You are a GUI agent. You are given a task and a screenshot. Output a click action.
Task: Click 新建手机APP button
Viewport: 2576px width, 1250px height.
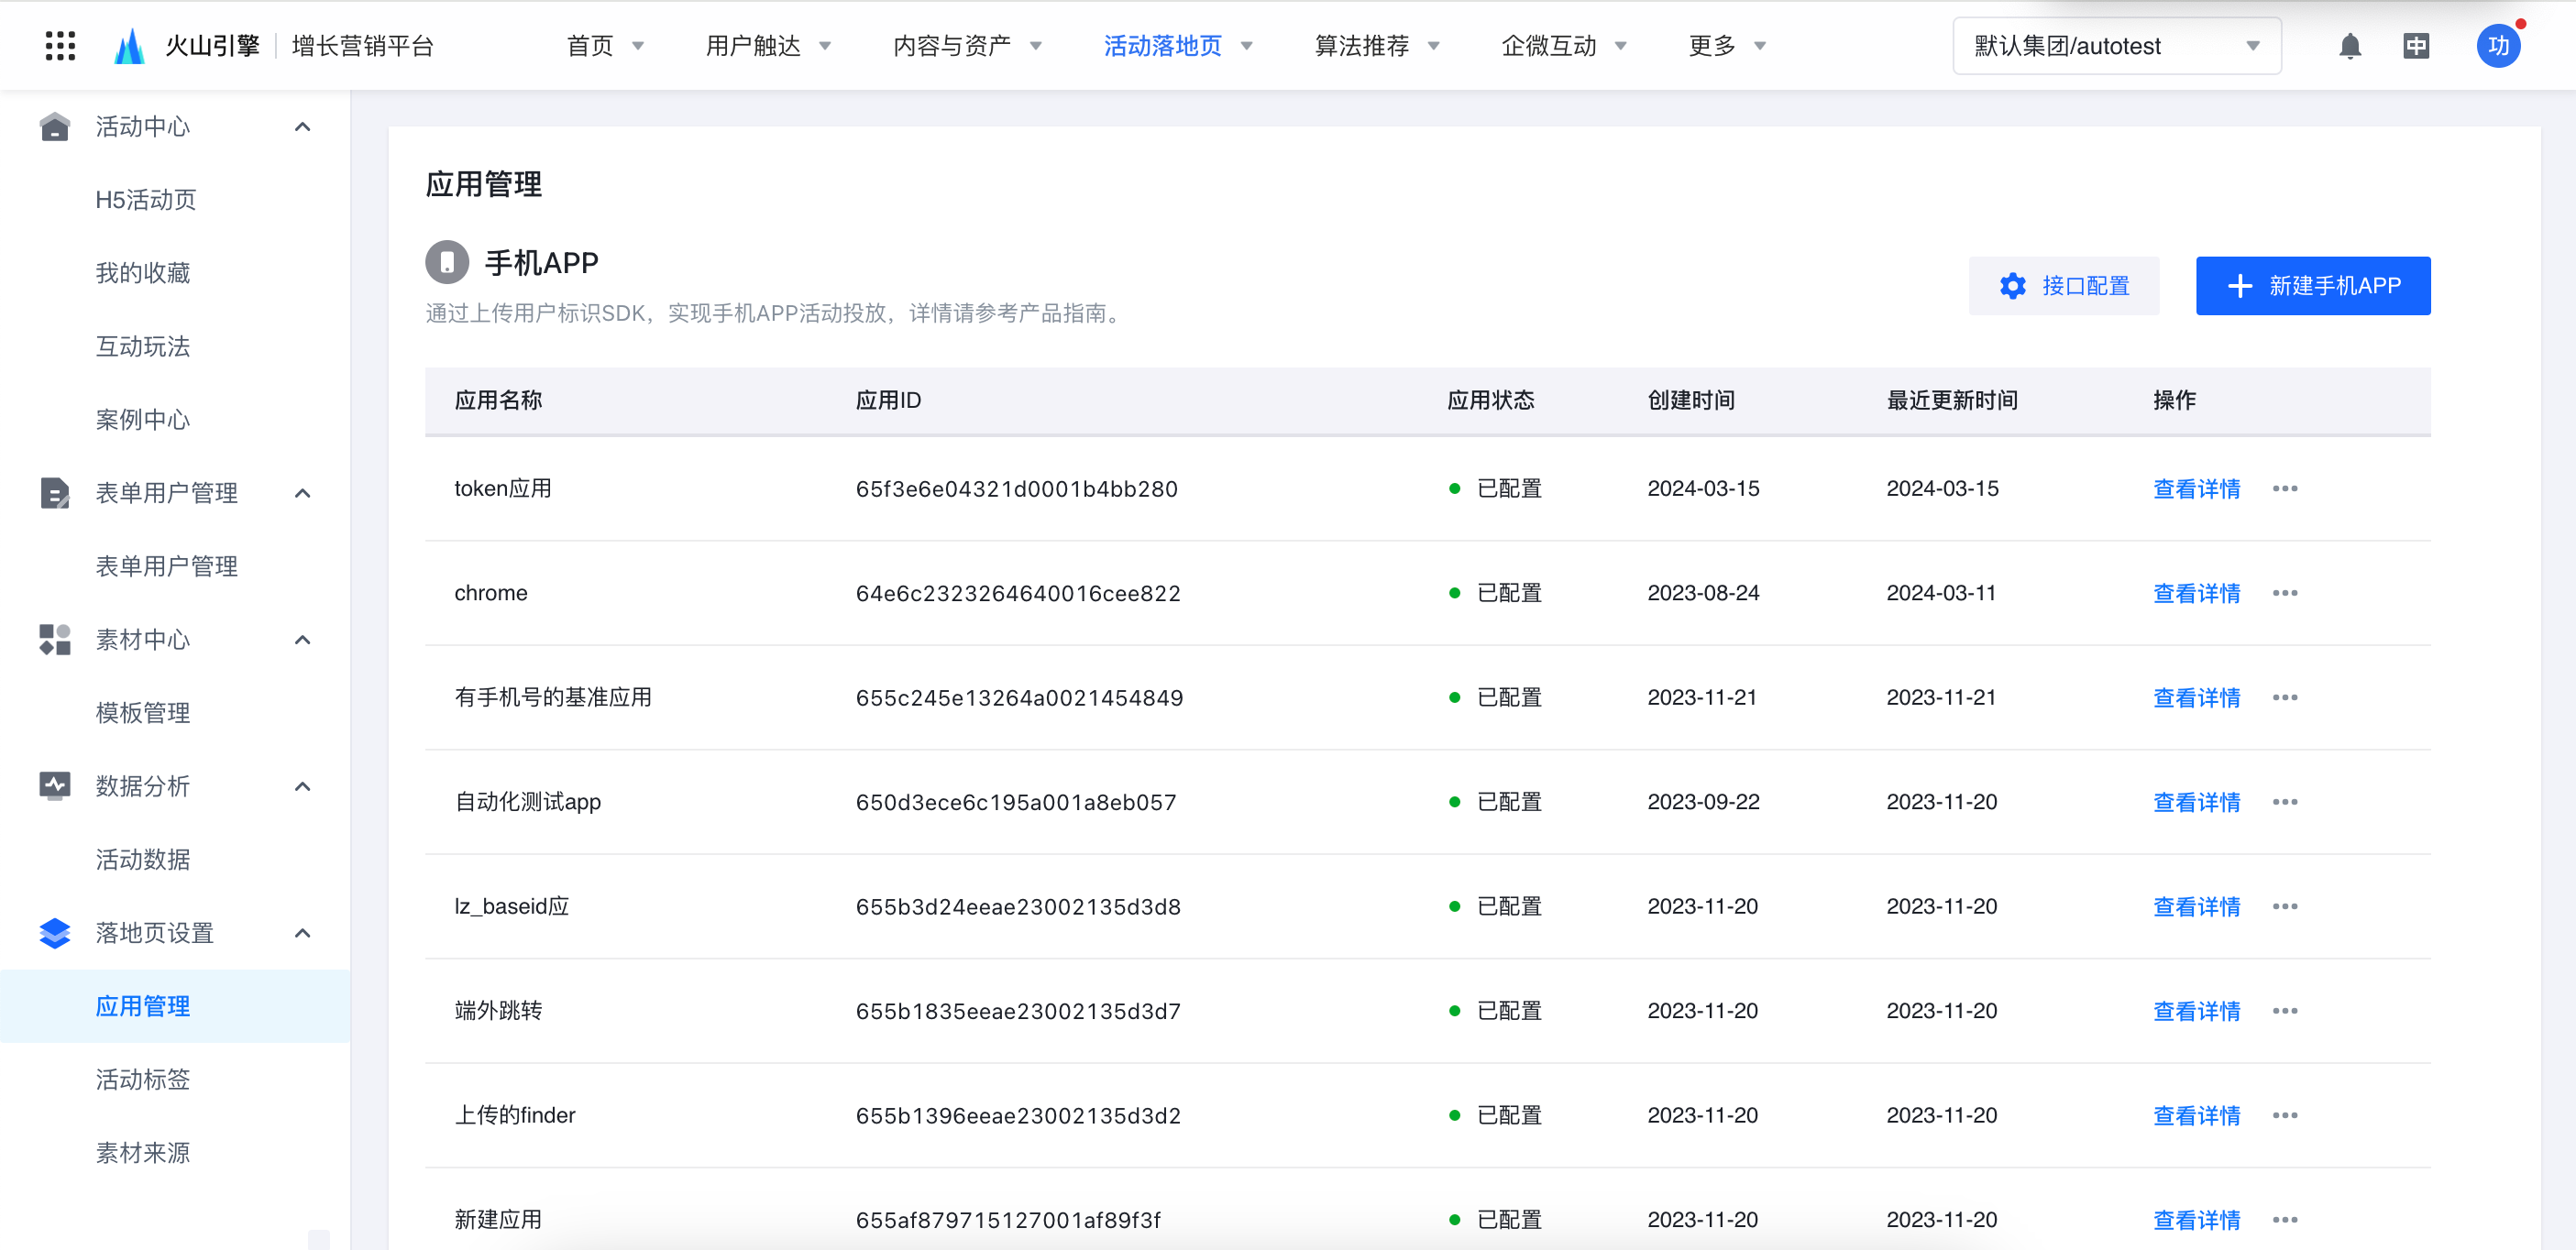2312,286
